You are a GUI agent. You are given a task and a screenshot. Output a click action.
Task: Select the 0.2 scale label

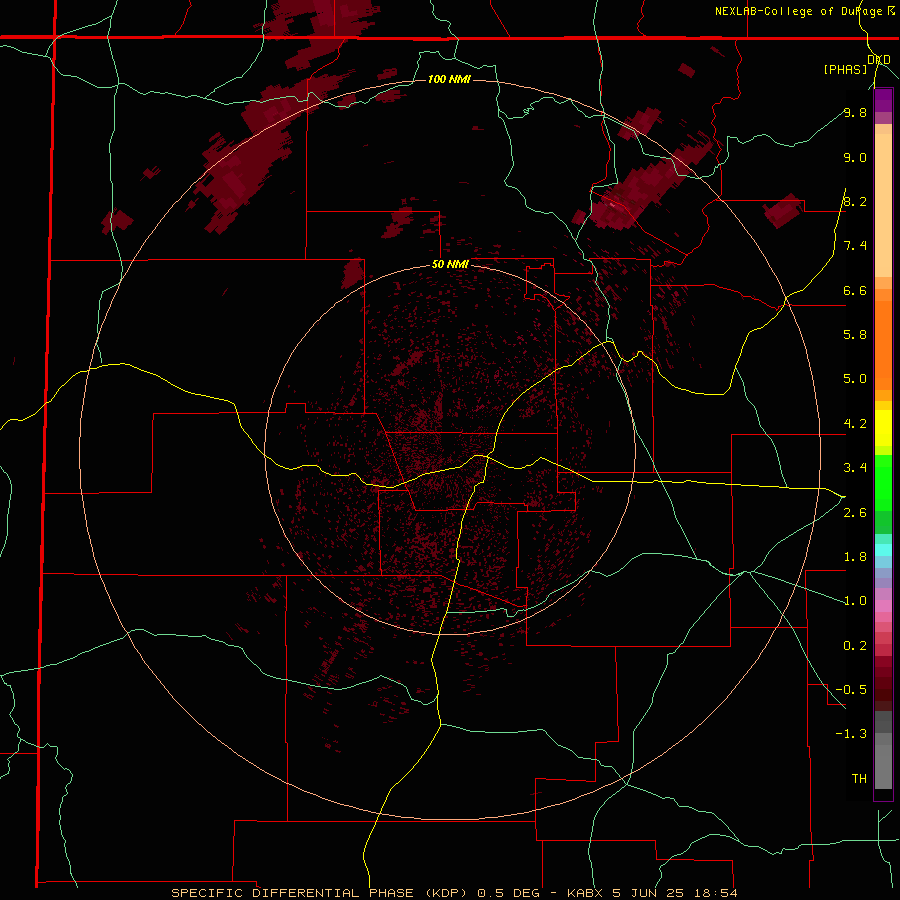point(855,646)
